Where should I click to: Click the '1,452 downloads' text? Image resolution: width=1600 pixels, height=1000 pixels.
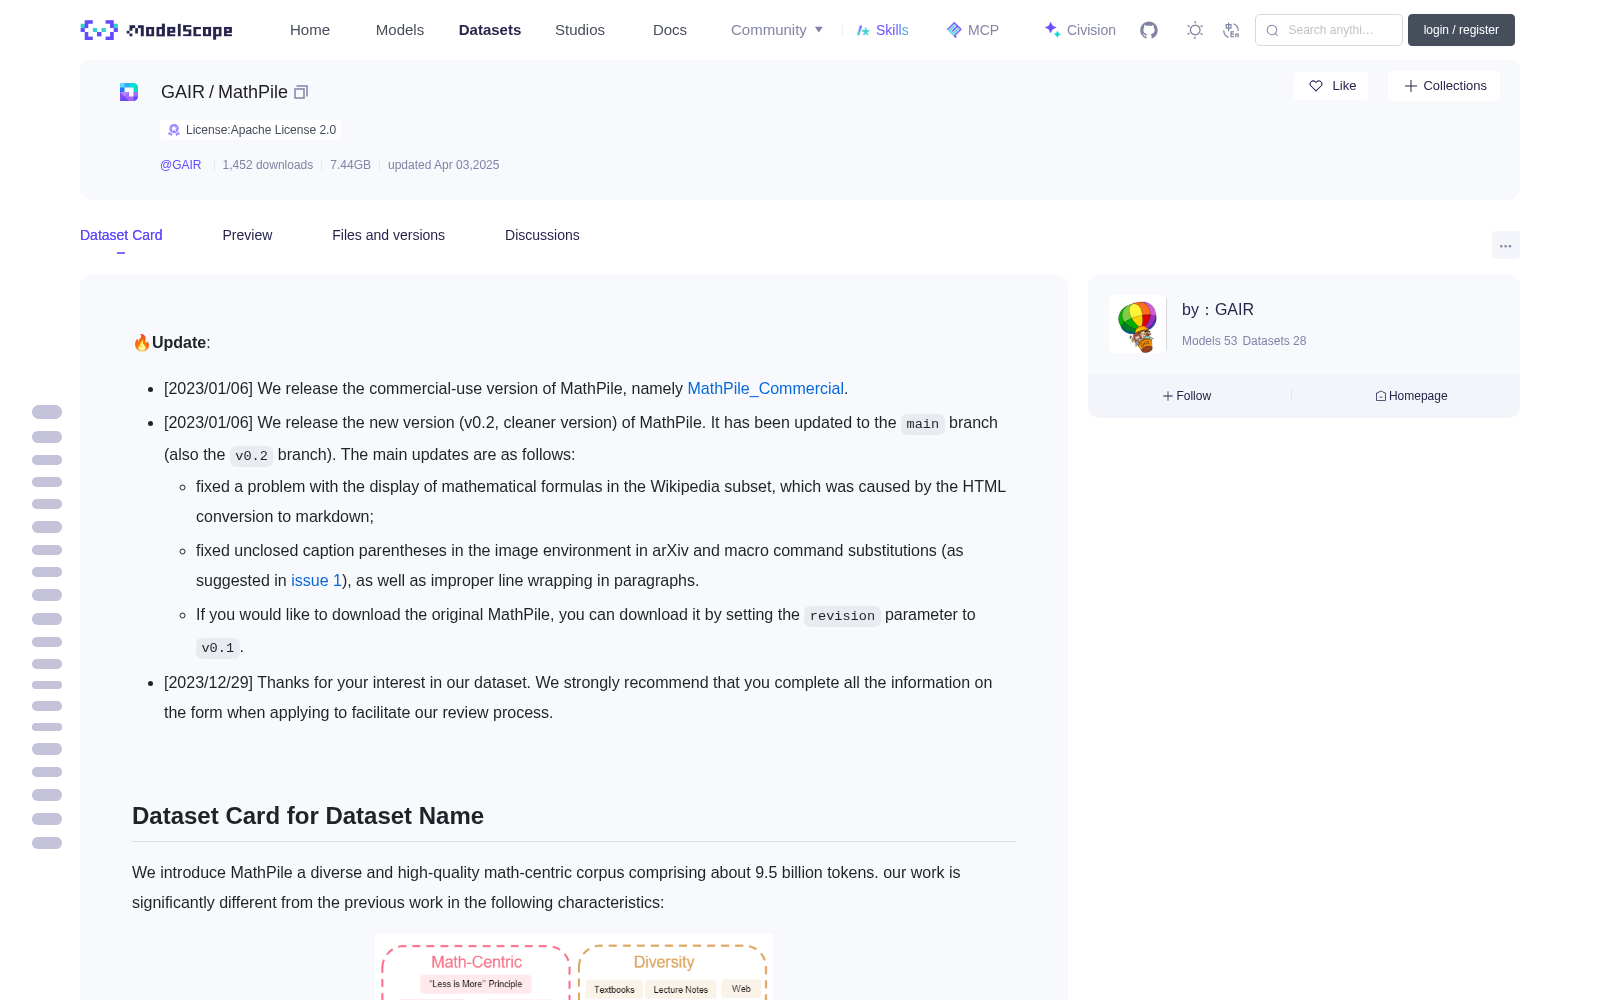tap(267, 165)
